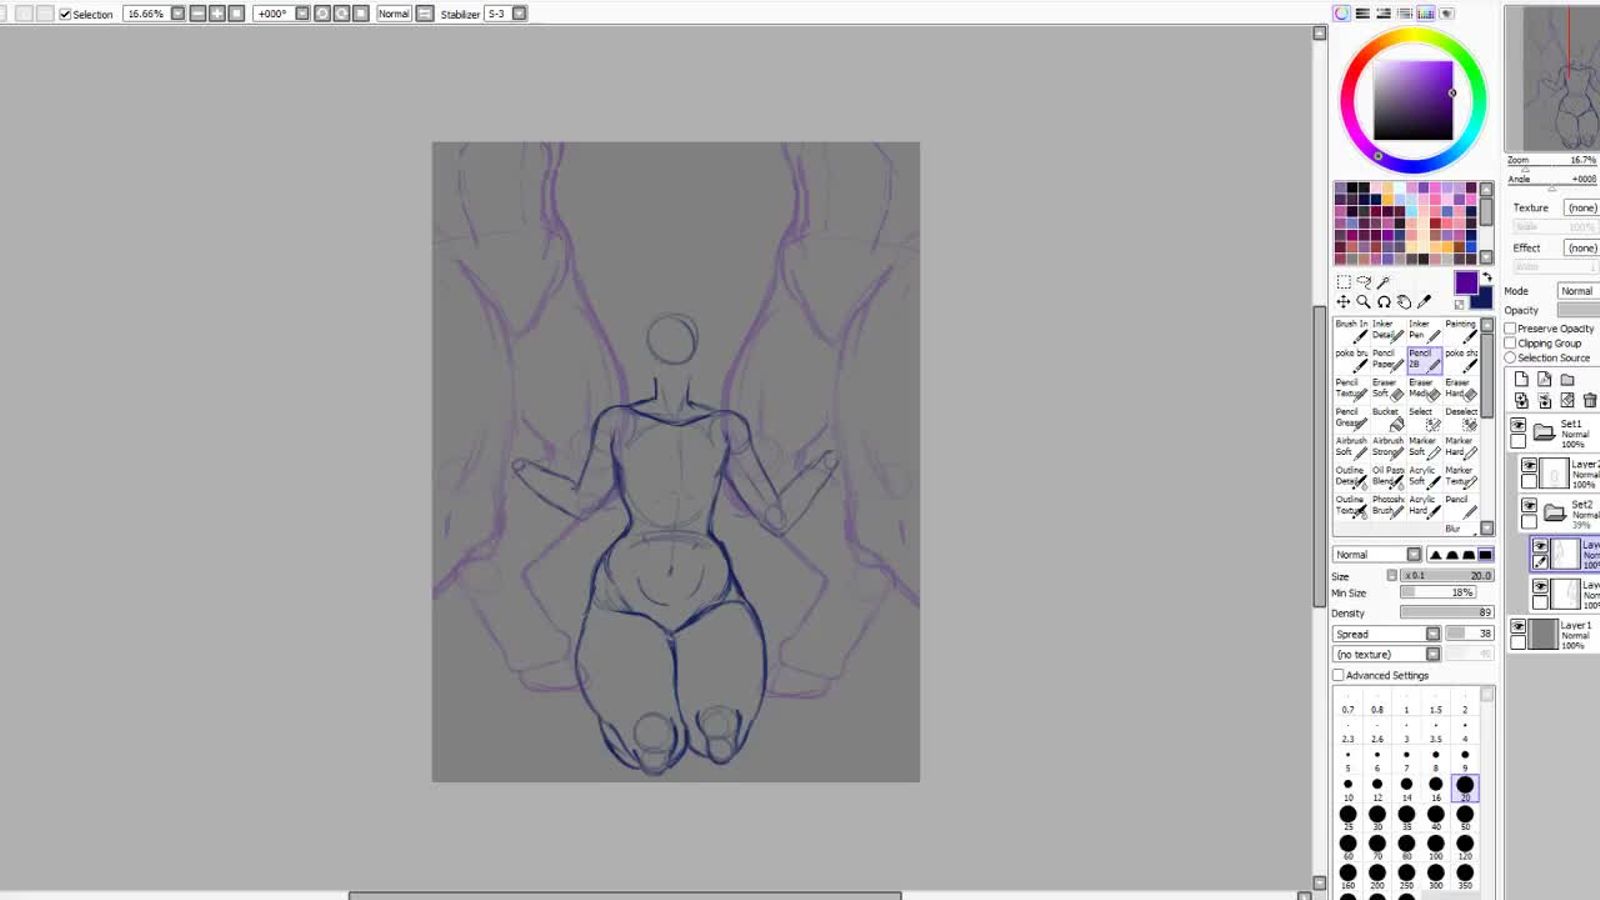Zoom out with the minus button
This screenshot has height=900, width=1600.
point(198,14)
